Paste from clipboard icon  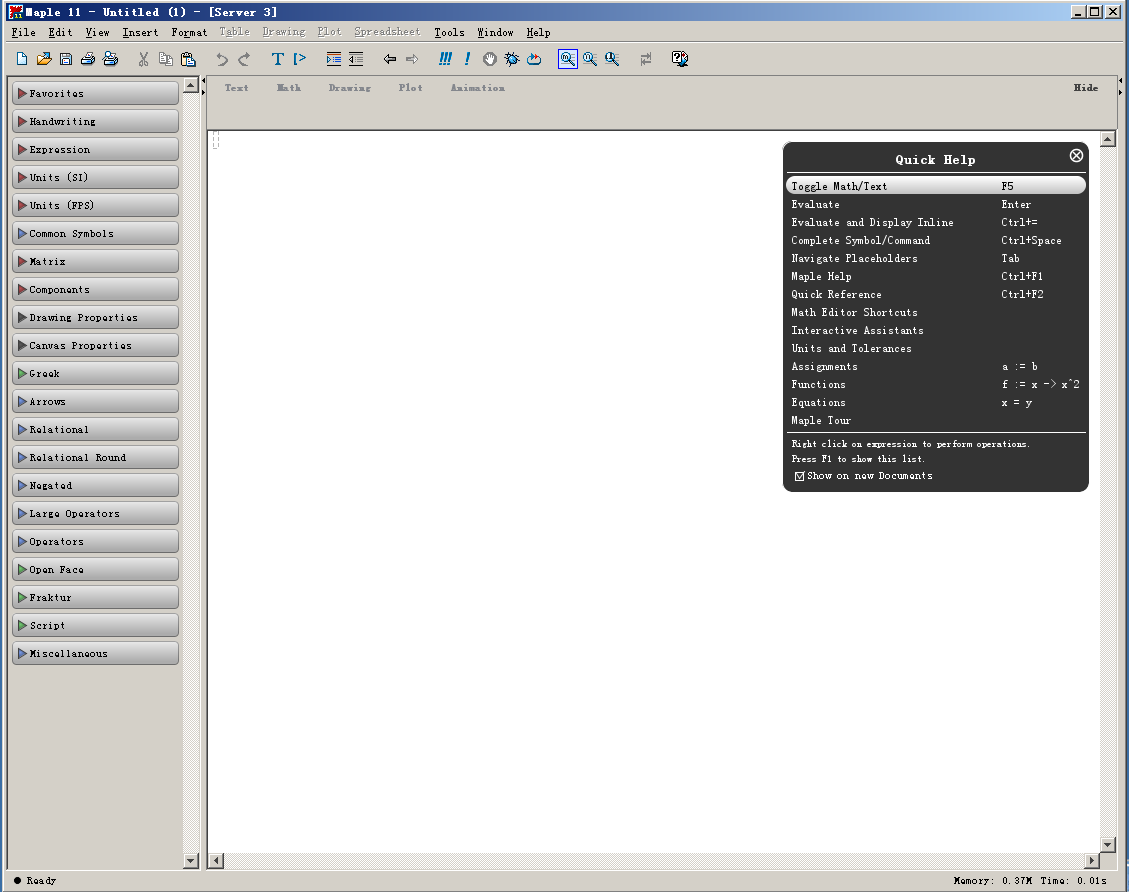[188, 59]
